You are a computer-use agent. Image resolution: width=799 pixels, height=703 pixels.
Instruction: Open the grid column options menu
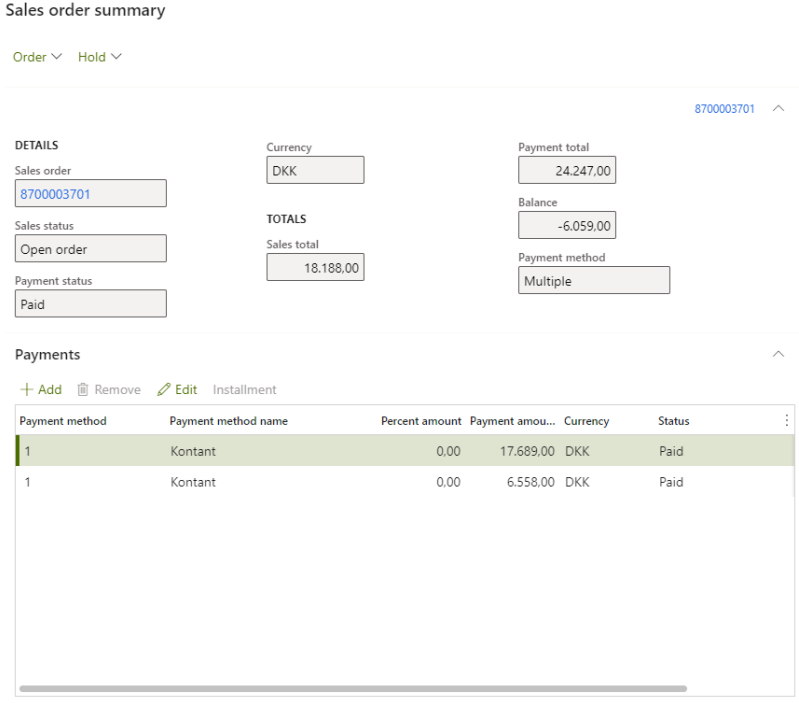click(786, 421)
